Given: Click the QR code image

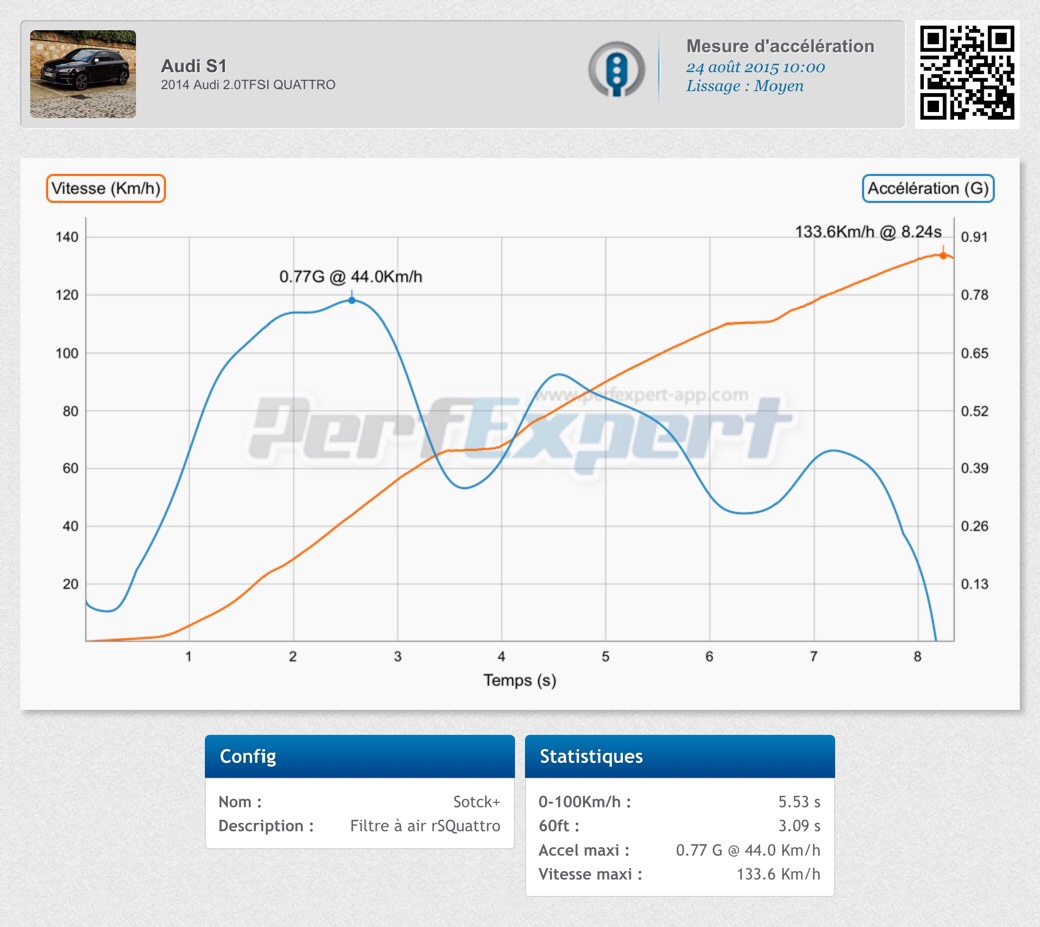Looking at the screenshot, I should [967, 73].
